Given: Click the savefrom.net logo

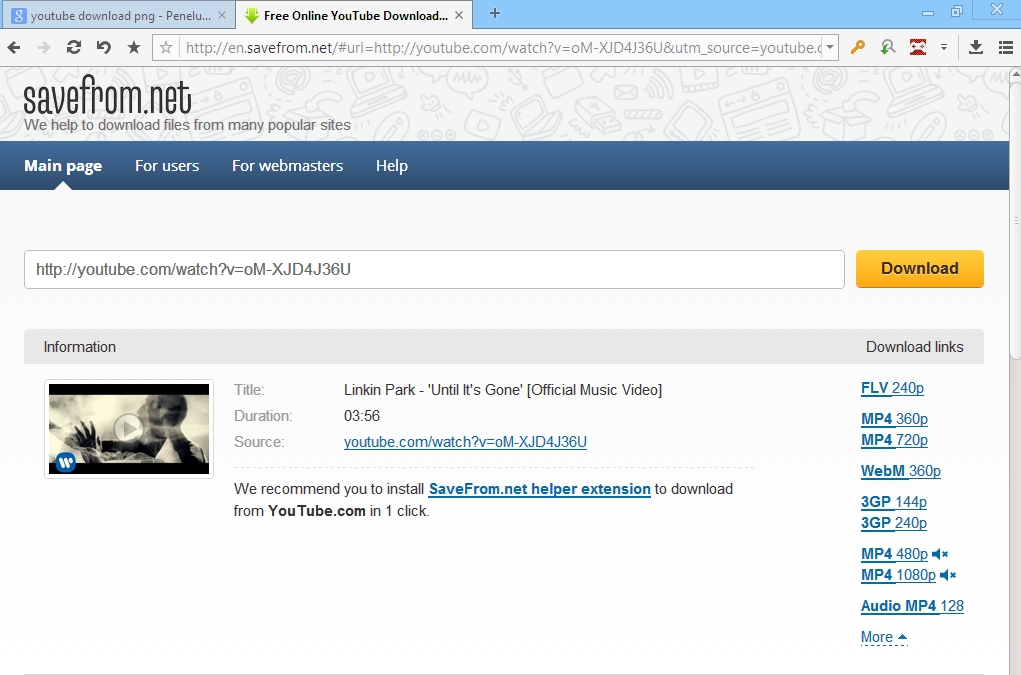Looking at the screenshot, I should coord(107,96).
